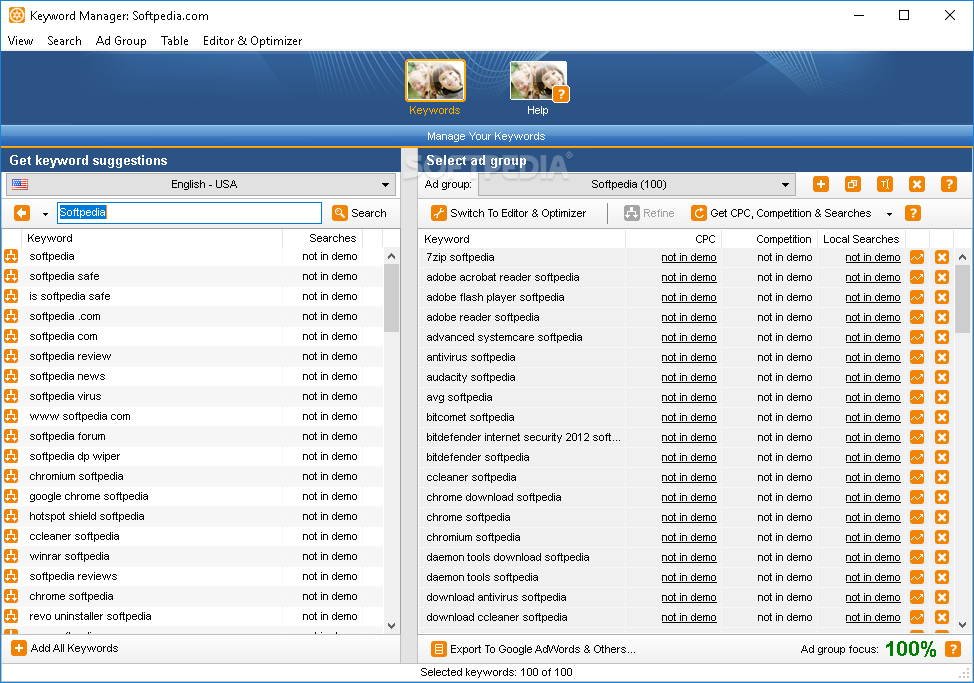974x683 pixels.
Task: Remove '7zip softpedia' from ad group
Action: point(942,257)
